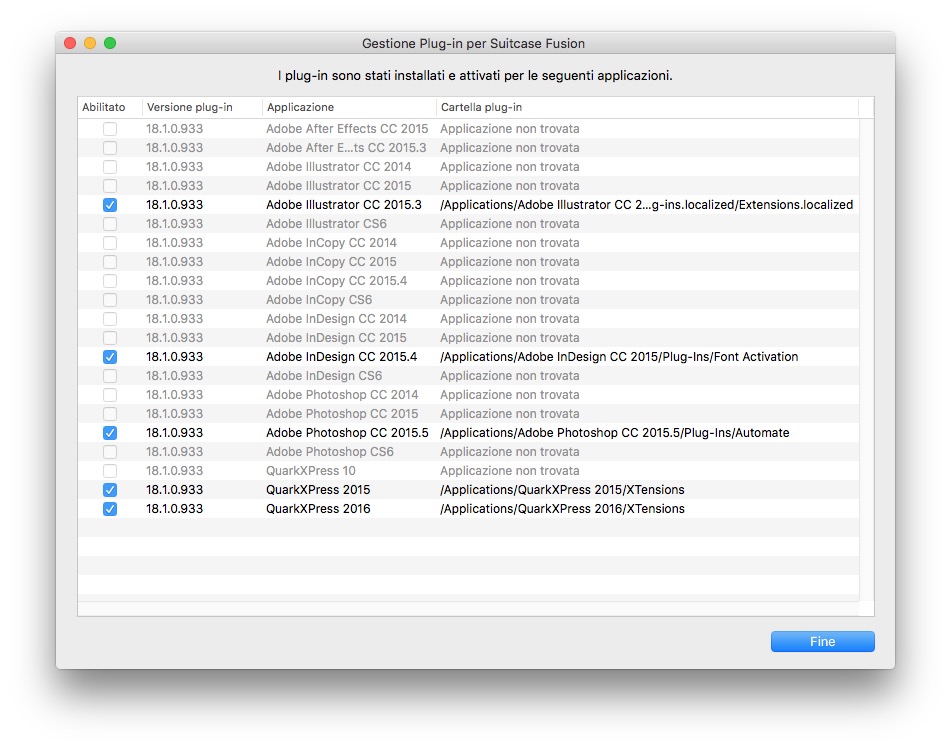Screen dimensions: 951x749
Task: Select the QuarkXPress 2016 application name
Action: [x=318, y=509]
